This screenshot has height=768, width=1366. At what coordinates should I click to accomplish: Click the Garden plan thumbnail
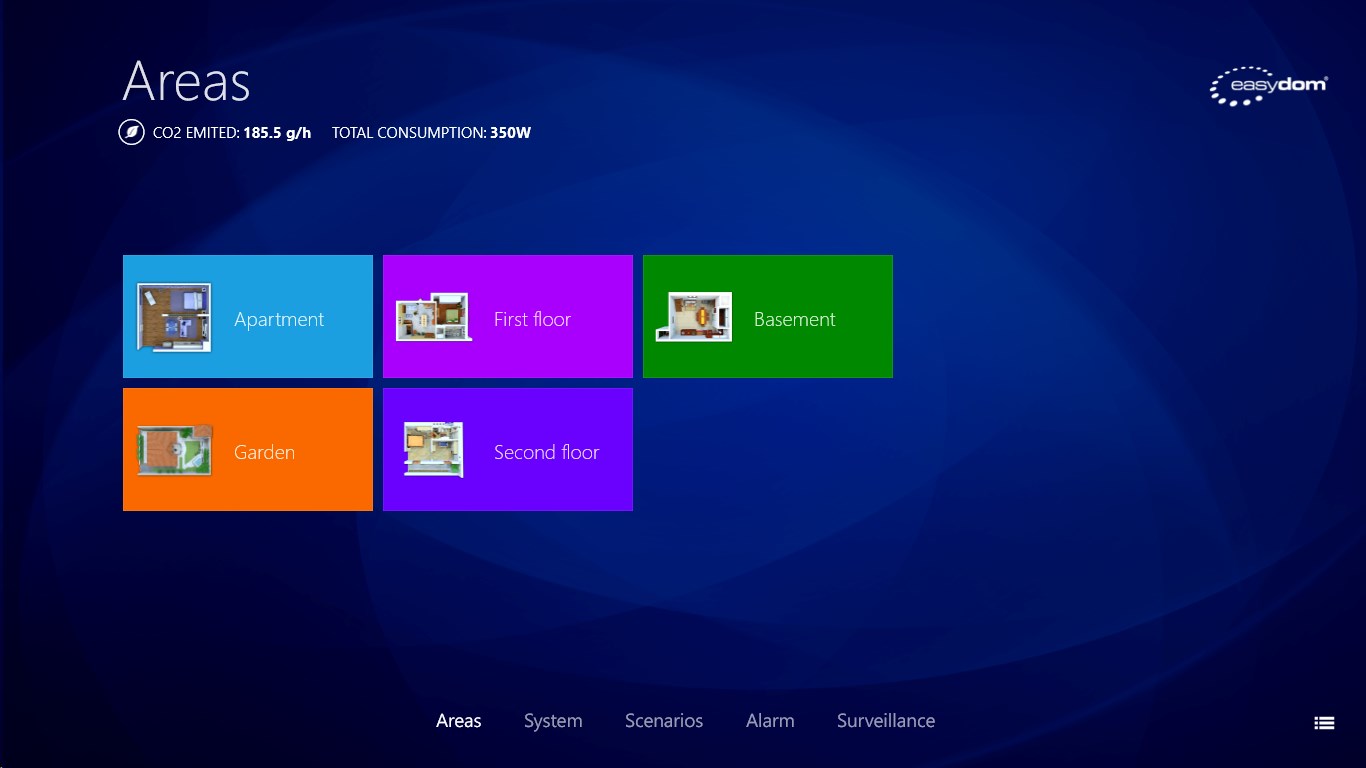174,450
